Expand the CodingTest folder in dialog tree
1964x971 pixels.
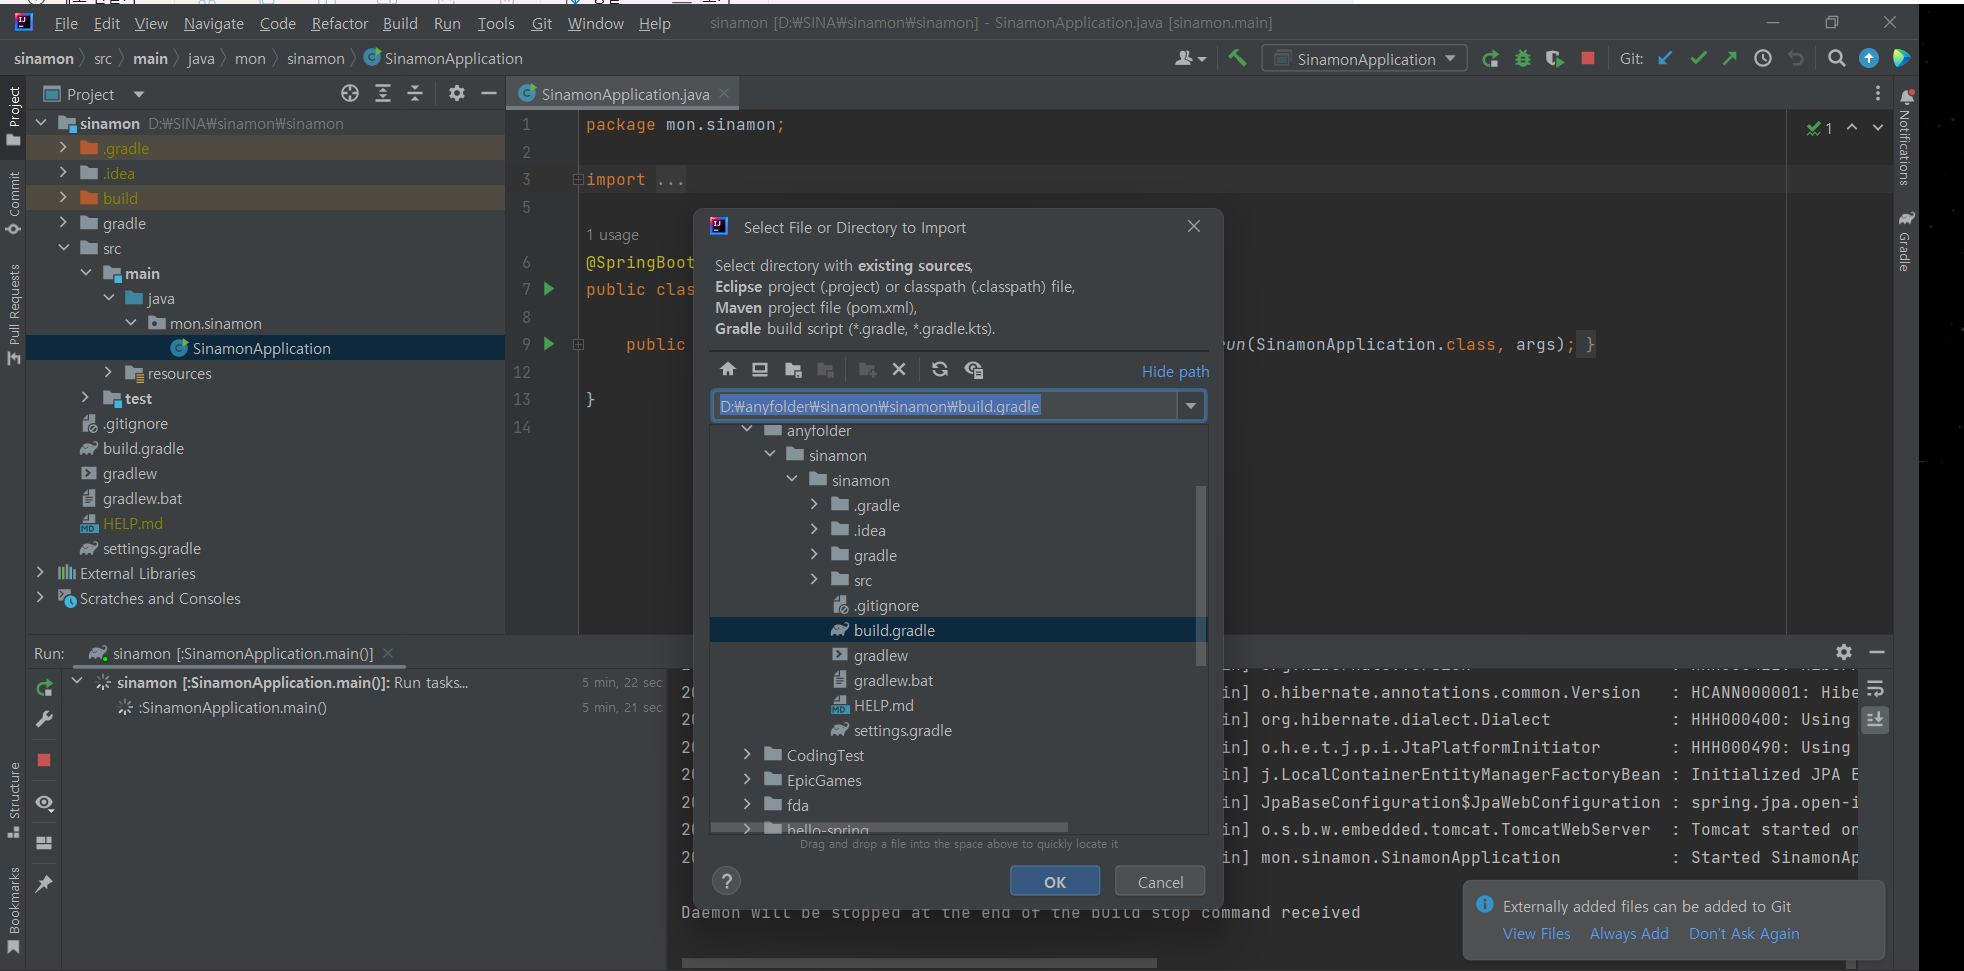747,755
